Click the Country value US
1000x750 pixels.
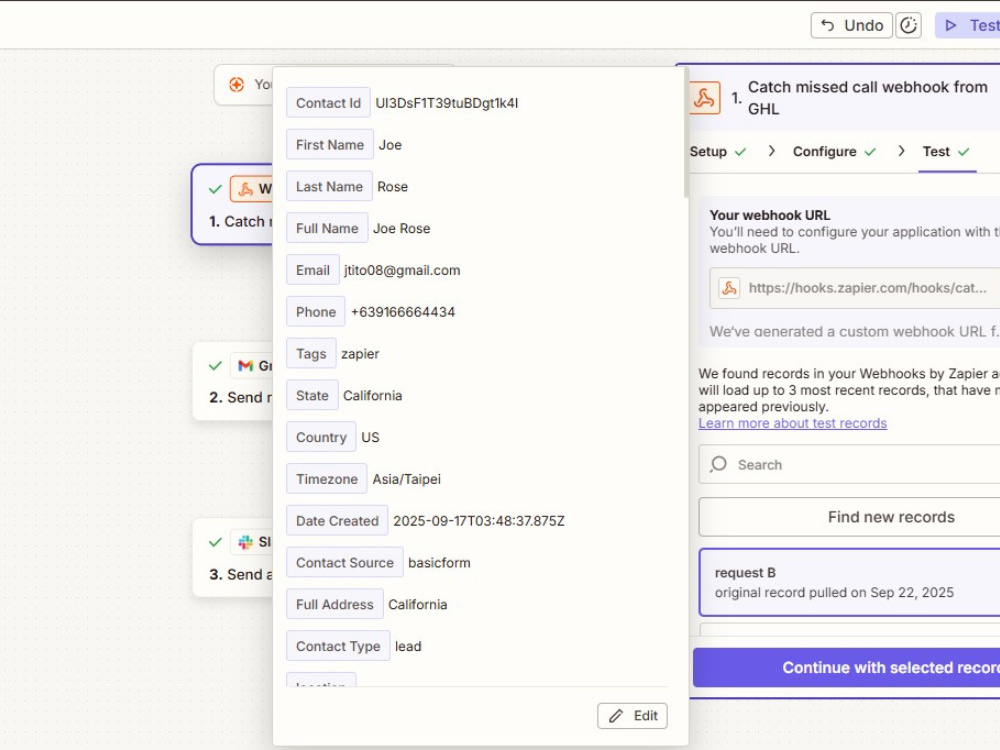(x=370, y=438)
